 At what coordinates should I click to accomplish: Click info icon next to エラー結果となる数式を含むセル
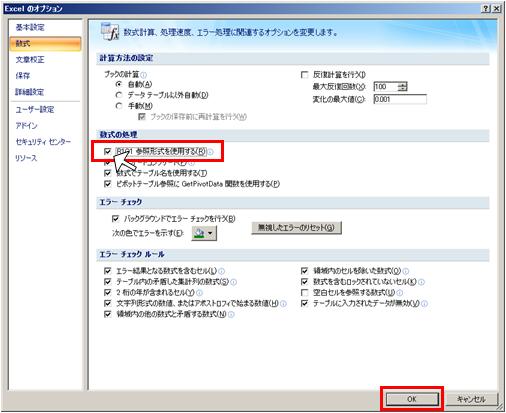pos(221,271)
